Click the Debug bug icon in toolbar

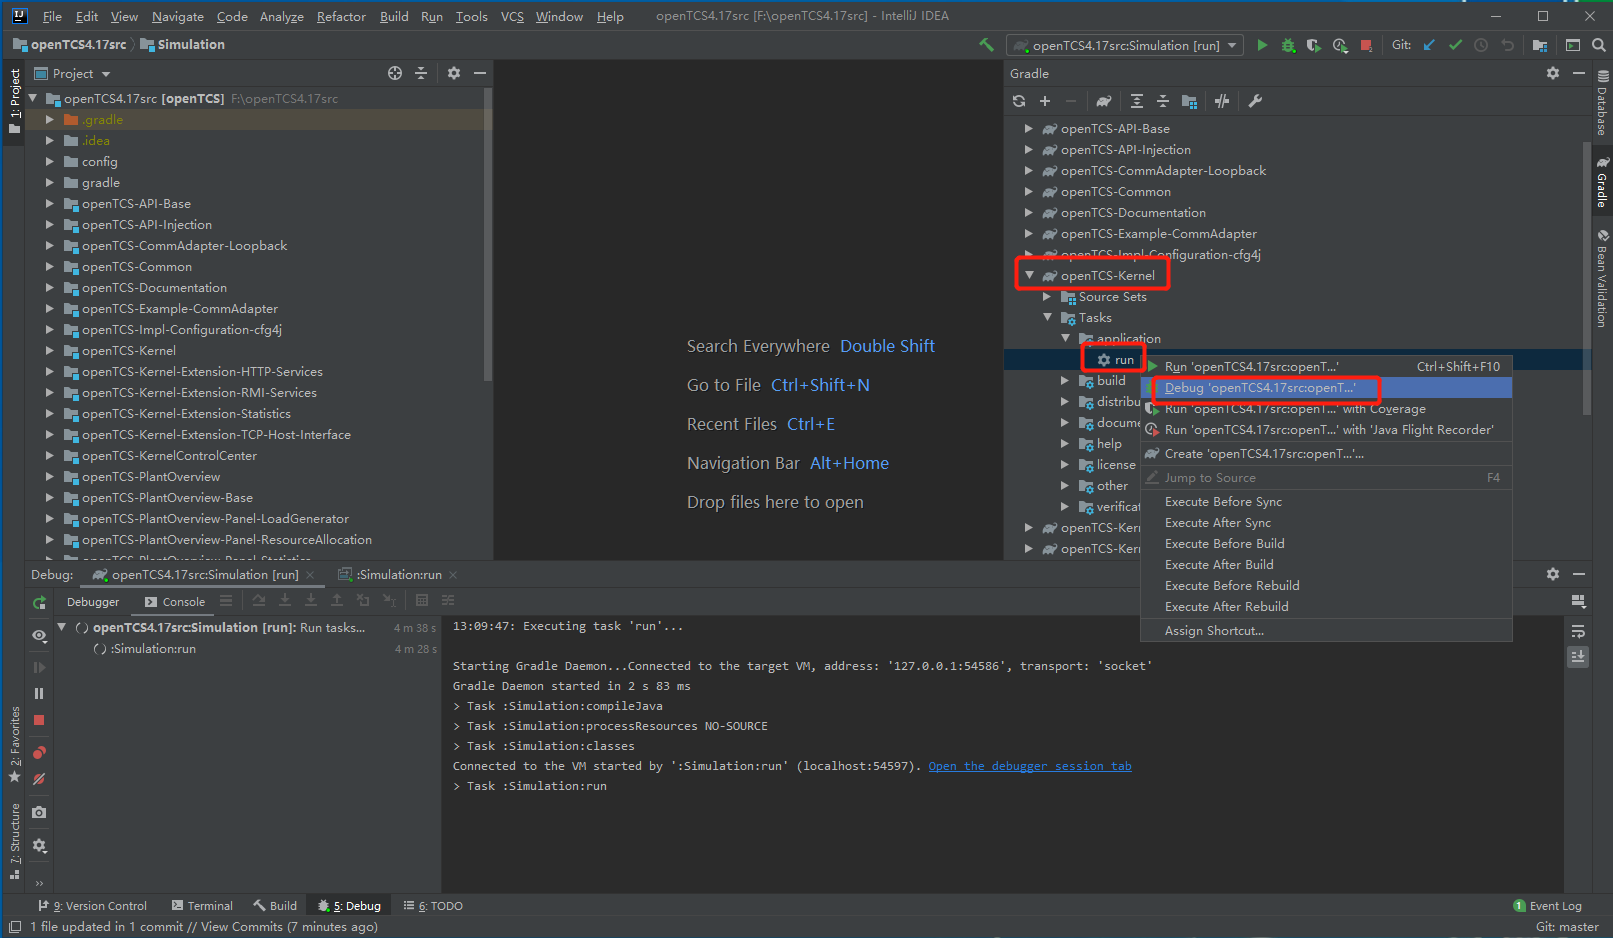pyautogui.click(x=1288, y=45)
